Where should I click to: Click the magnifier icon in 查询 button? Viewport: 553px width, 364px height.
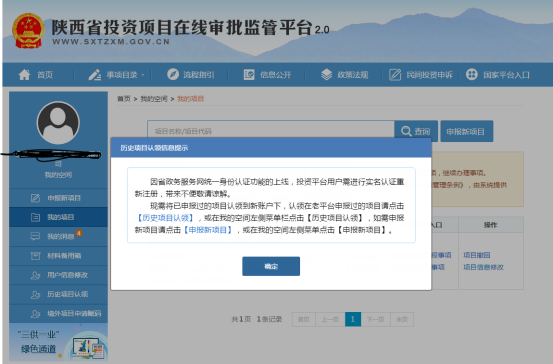point(406,131)
